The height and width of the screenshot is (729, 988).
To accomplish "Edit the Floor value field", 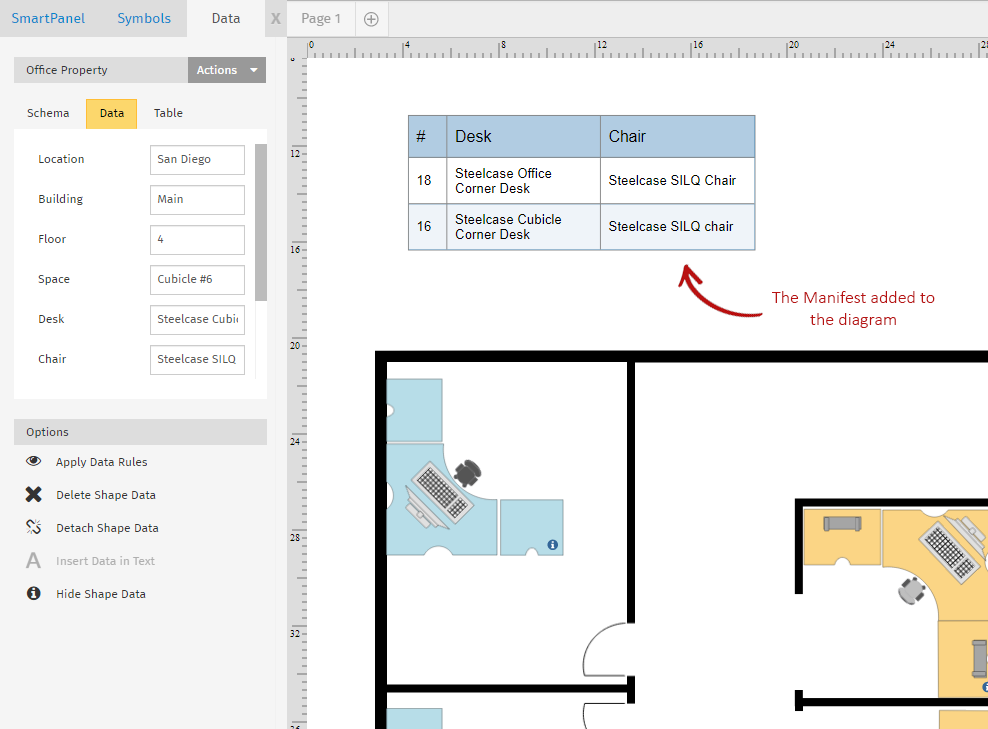I will point(197,240).
